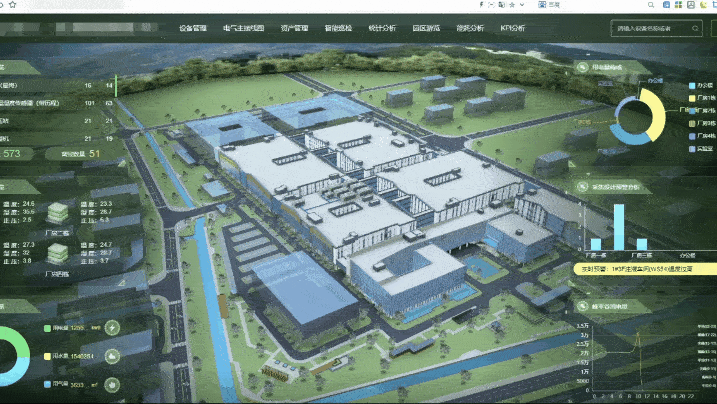This screenshot has height=404, width=717.
Task: Click the yellow segment of building donut chart
Action: coord(657,112)
